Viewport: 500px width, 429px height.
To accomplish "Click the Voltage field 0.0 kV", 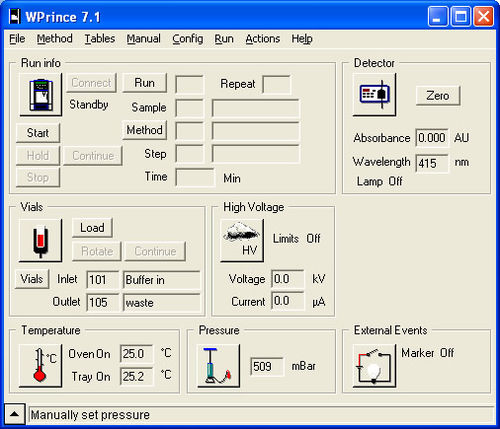I will [288, 279].
